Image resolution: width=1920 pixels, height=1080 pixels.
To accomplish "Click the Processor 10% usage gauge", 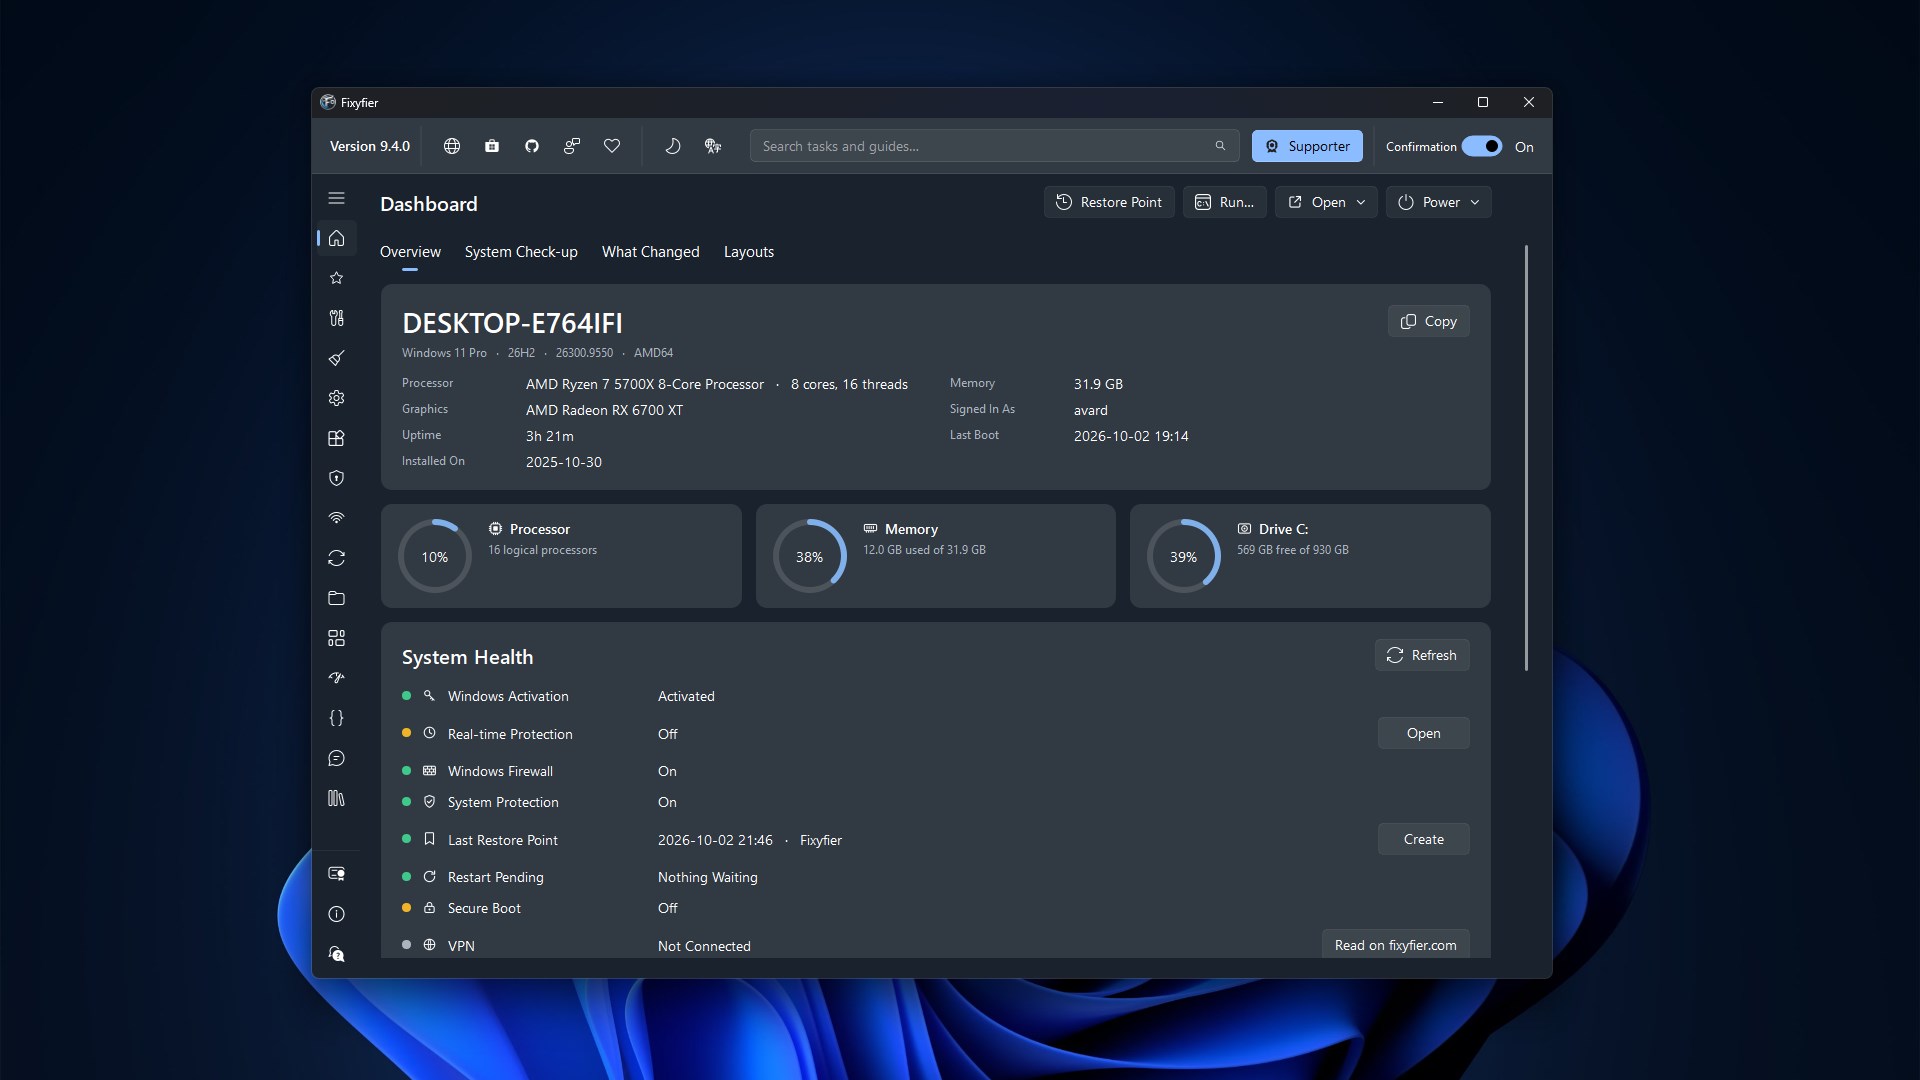I will [435, 556].
